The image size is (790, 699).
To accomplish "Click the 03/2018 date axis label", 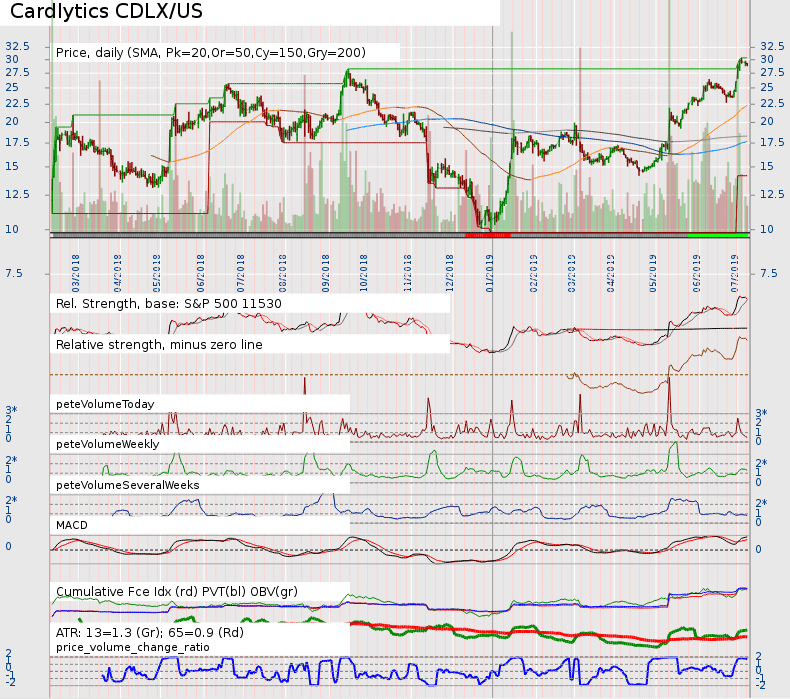I will tap(76, 273).
